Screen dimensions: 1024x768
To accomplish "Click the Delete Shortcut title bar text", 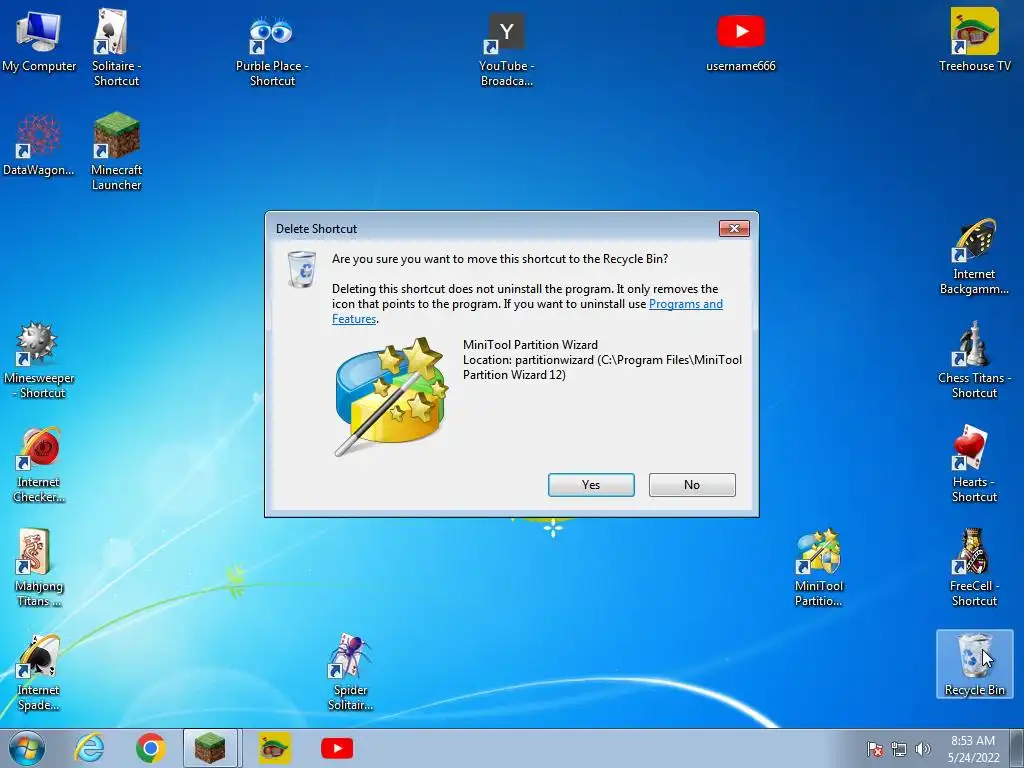I will [316, 229].
